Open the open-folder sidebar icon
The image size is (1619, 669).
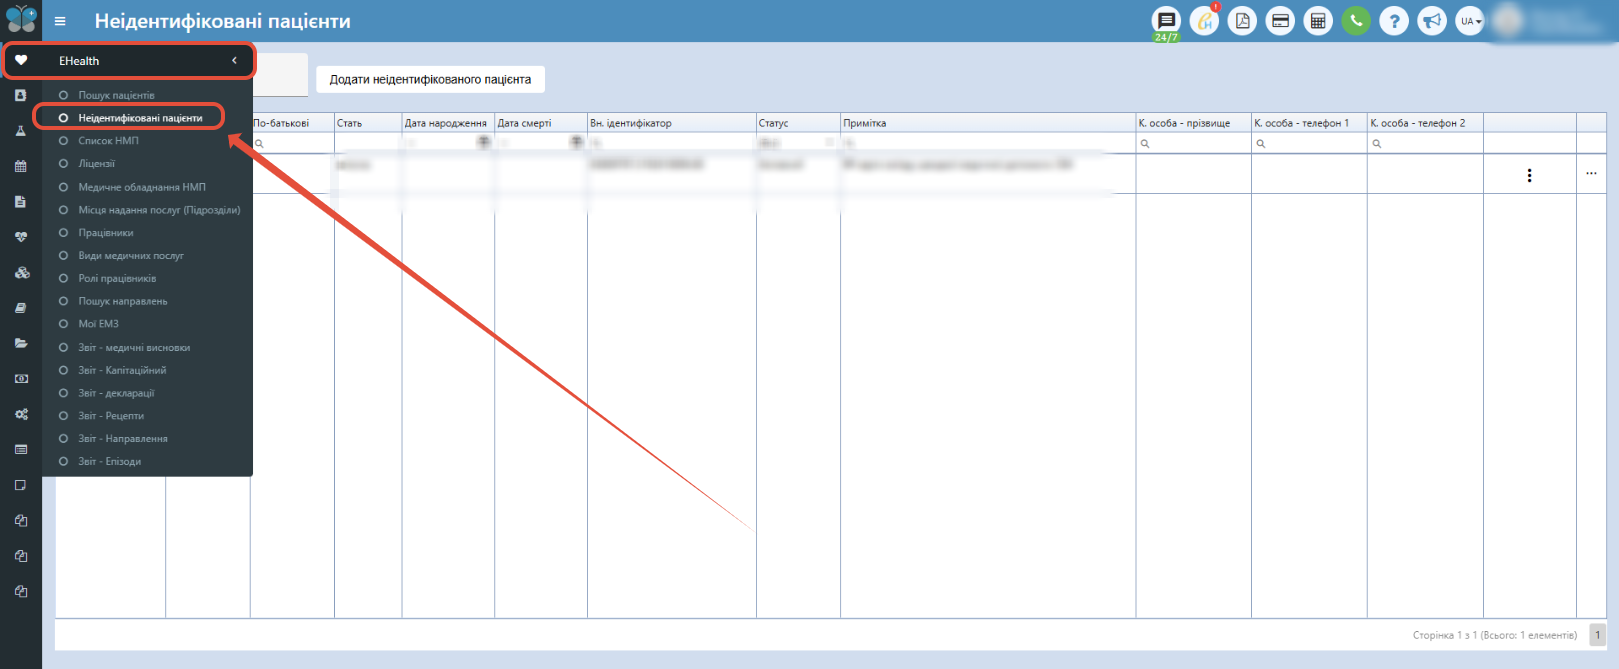point(21,343)
